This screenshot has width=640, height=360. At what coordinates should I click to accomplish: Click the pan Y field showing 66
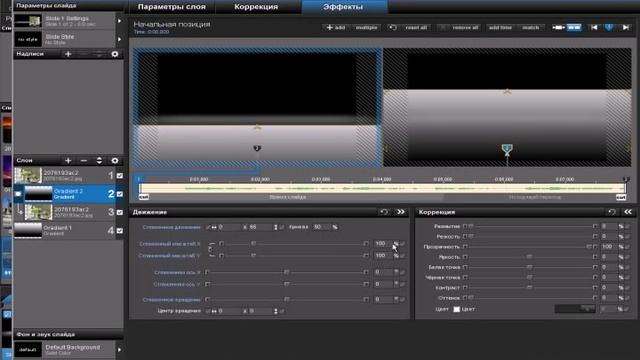pyautogui.click(x=260, y=227)
